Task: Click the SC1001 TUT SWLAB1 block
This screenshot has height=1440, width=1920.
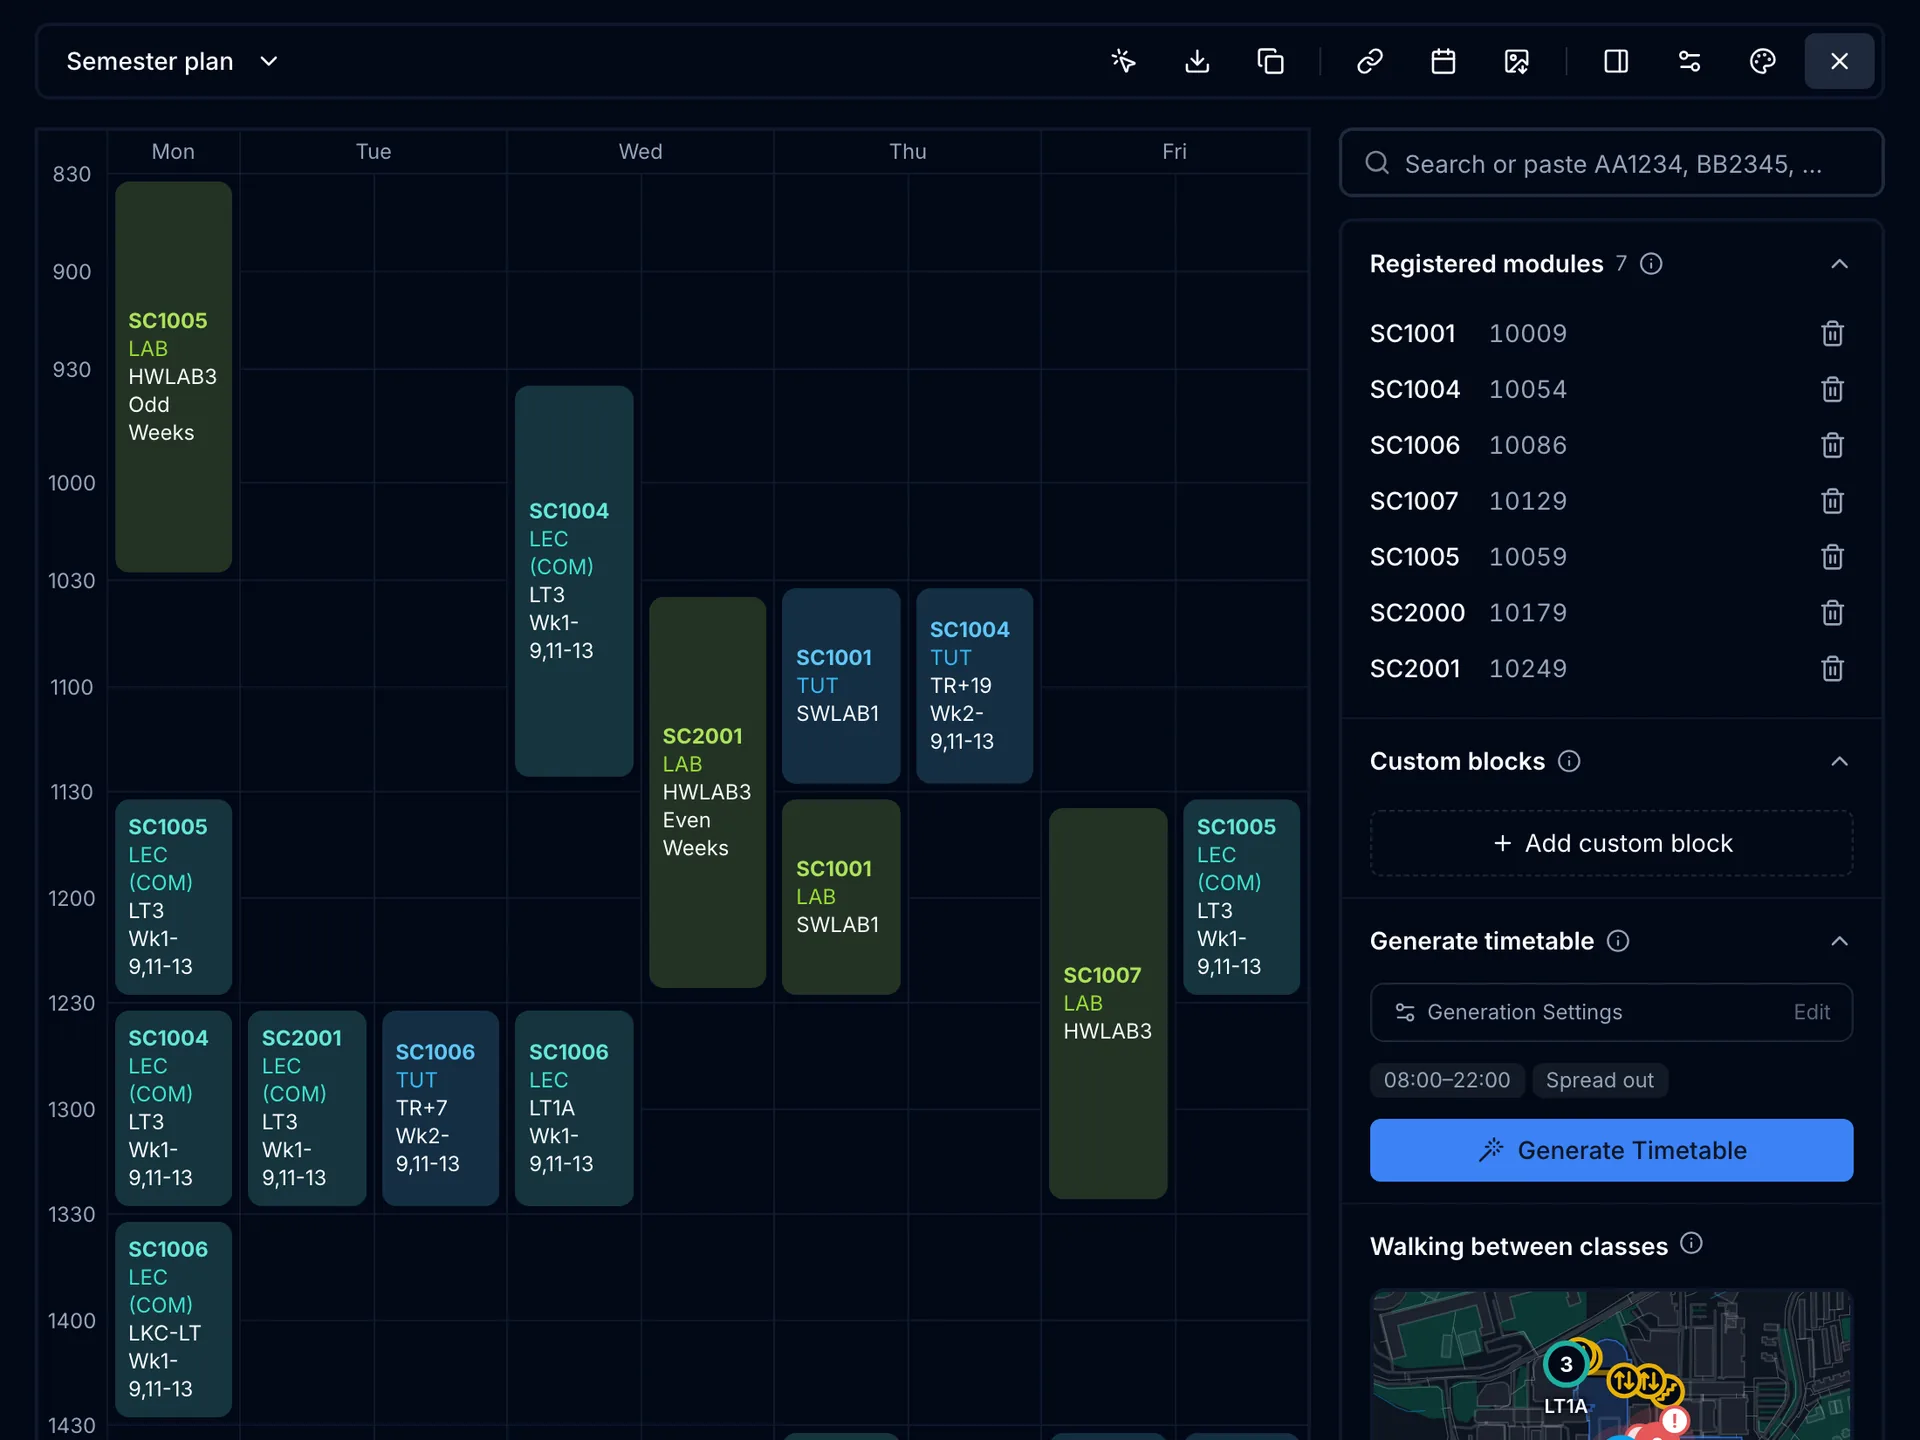Action: pyautogui.click(x=840, y=686)
